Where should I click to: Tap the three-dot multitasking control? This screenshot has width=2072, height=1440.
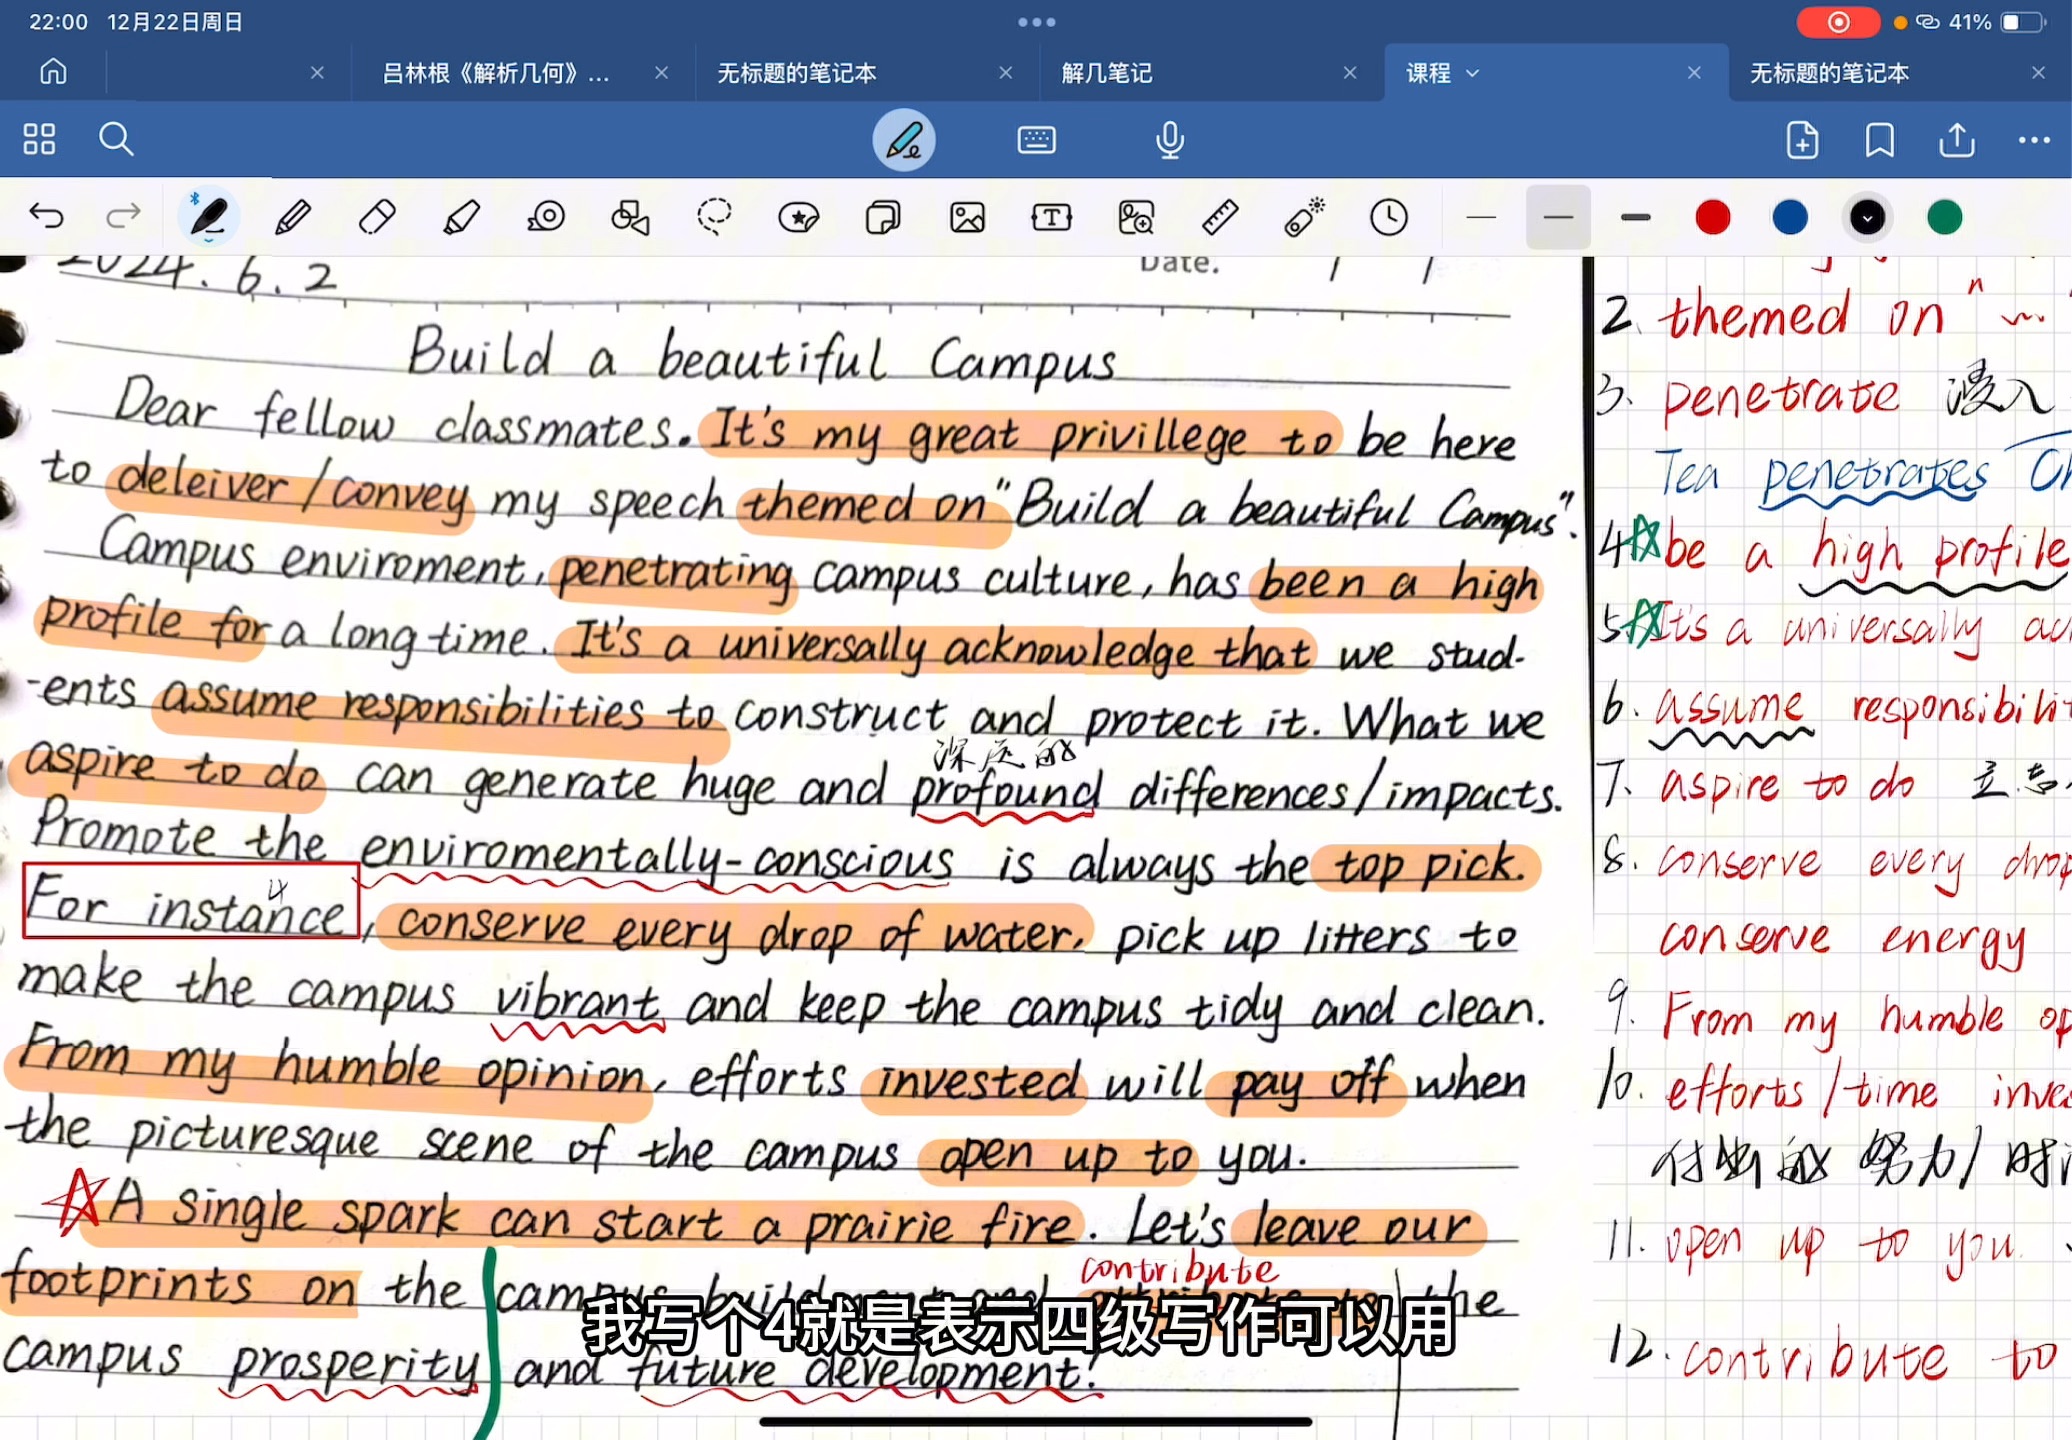pos(1036,22)
